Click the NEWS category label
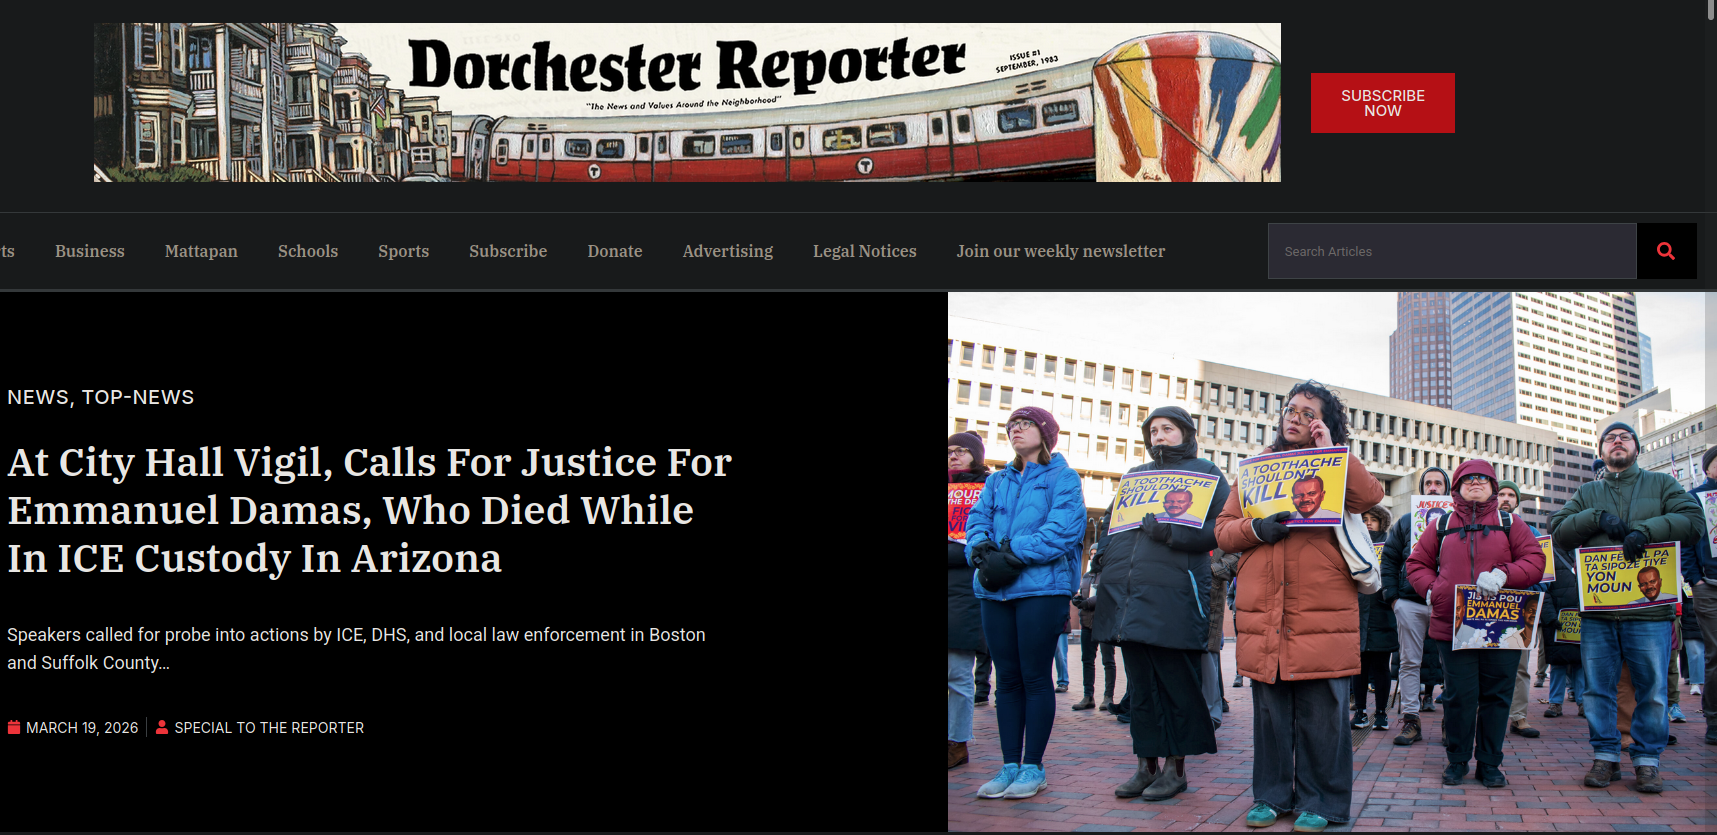Screen dimensions: 1717x835 (38, 398)
